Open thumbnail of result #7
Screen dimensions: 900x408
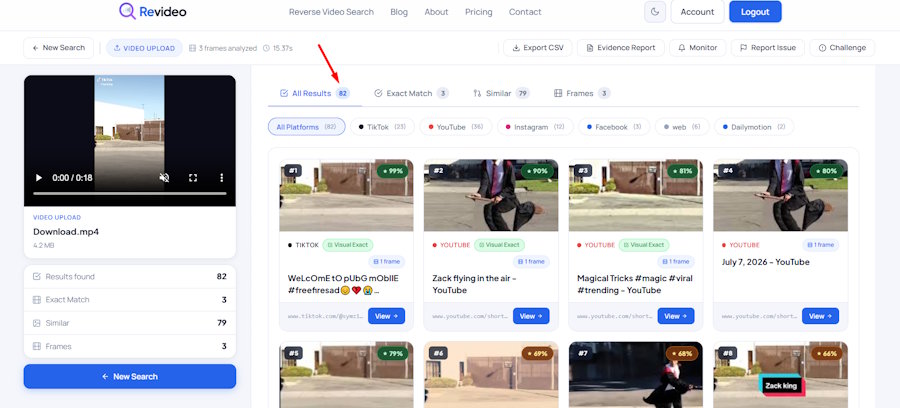[x=635, y=375]
